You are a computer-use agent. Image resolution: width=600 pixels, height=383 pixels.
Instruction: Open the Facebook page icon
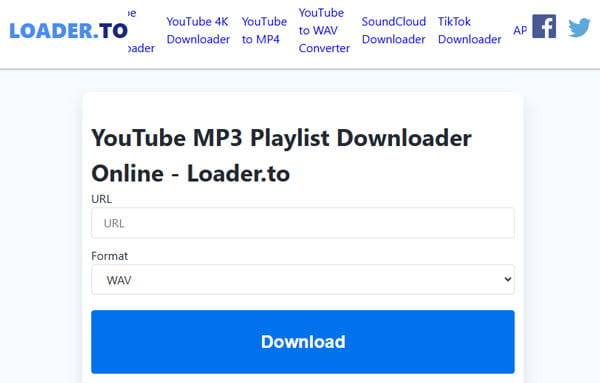pyautogui.click(x=544, y=26)
